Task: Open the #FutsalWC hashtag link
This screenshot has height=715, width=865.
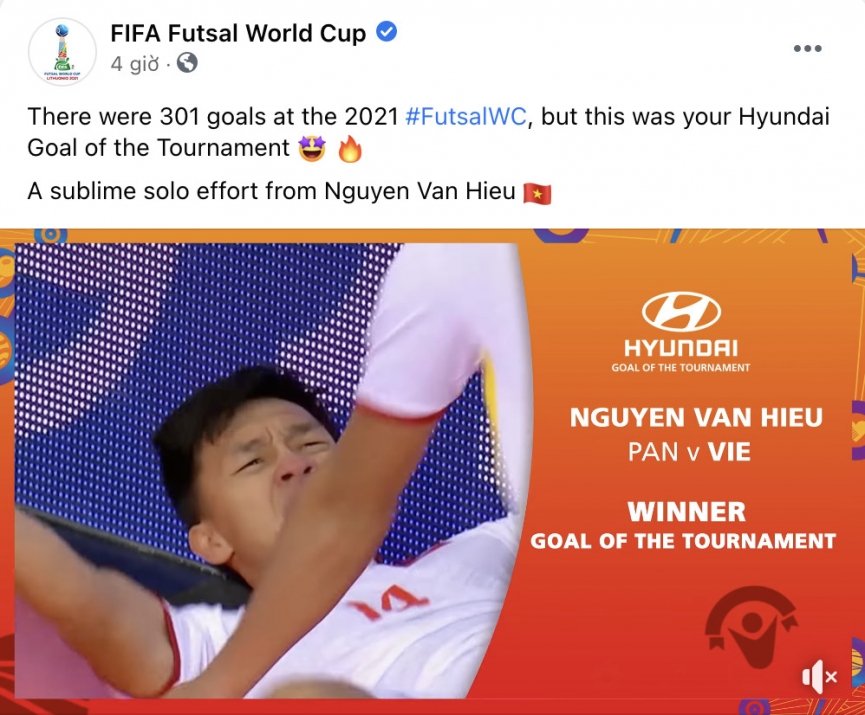Action: pyautogui.click(x=466, y=116)
